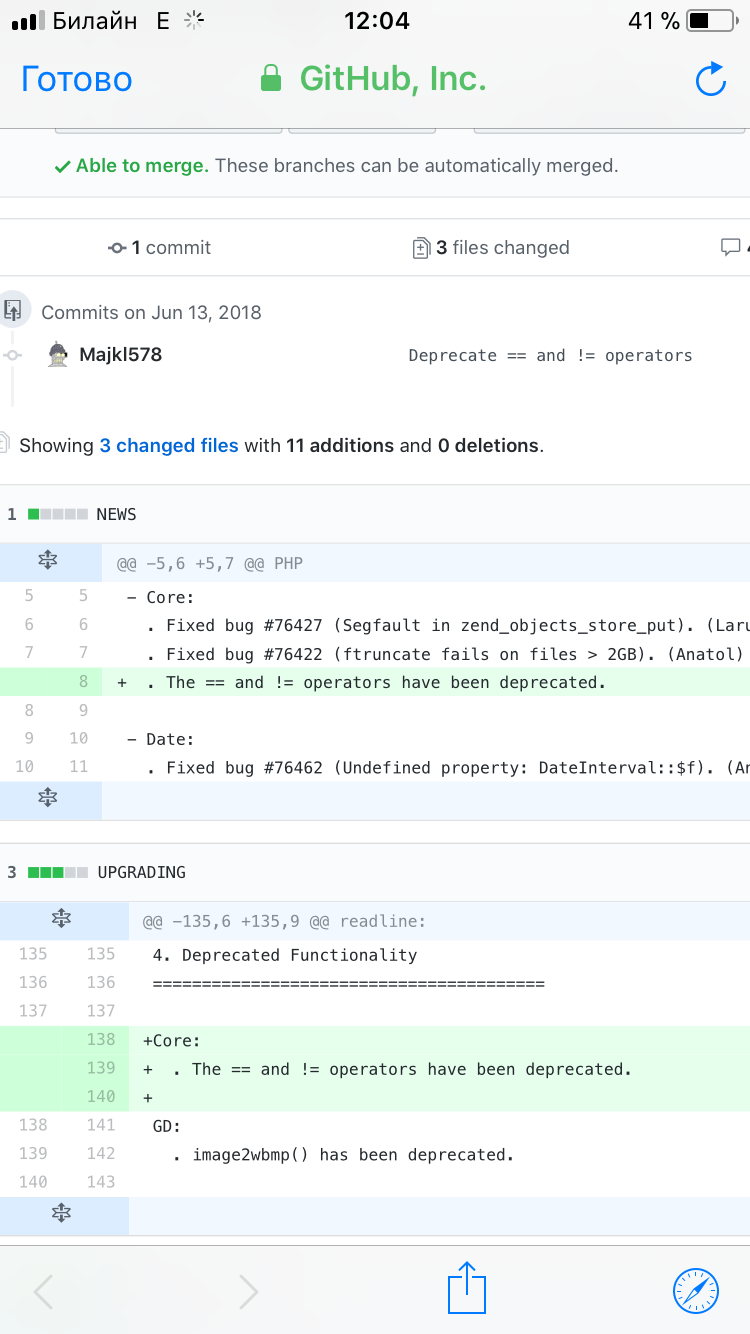Viewport: 750px width, 1334px height.
Task: Tap the back arrow in bottom toolbar
Action: point(43,1291)
